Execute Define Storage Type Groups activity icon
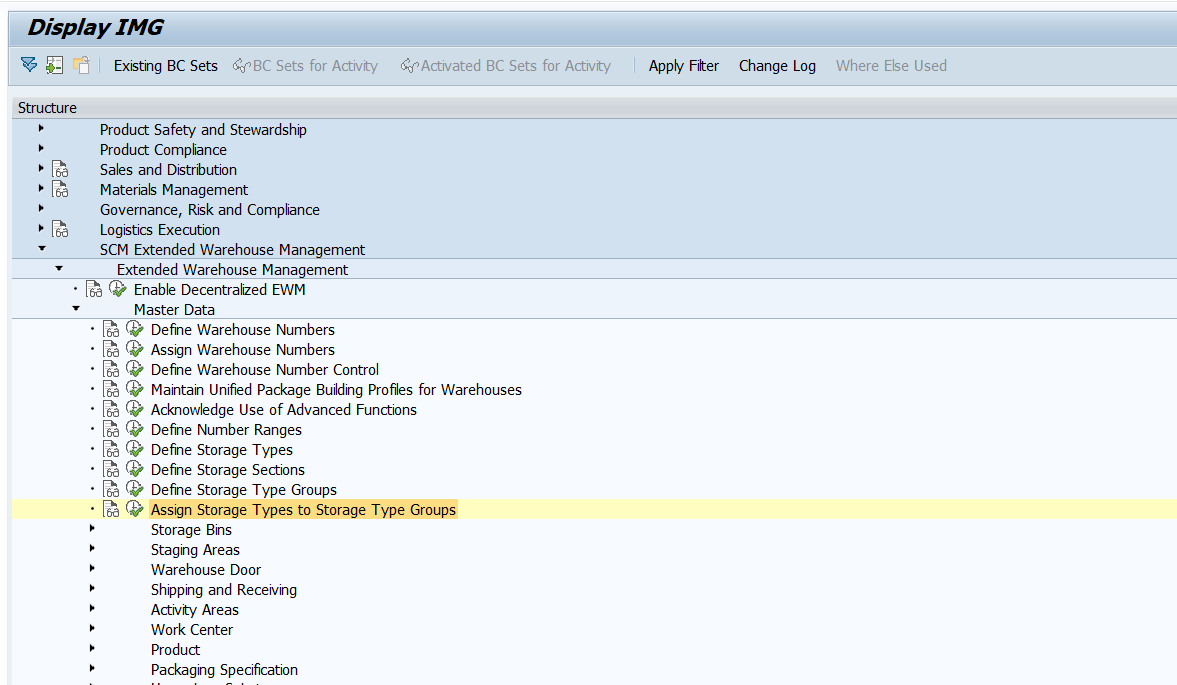The height and width of the screenshot is (685, 1177). click(134, 488)
